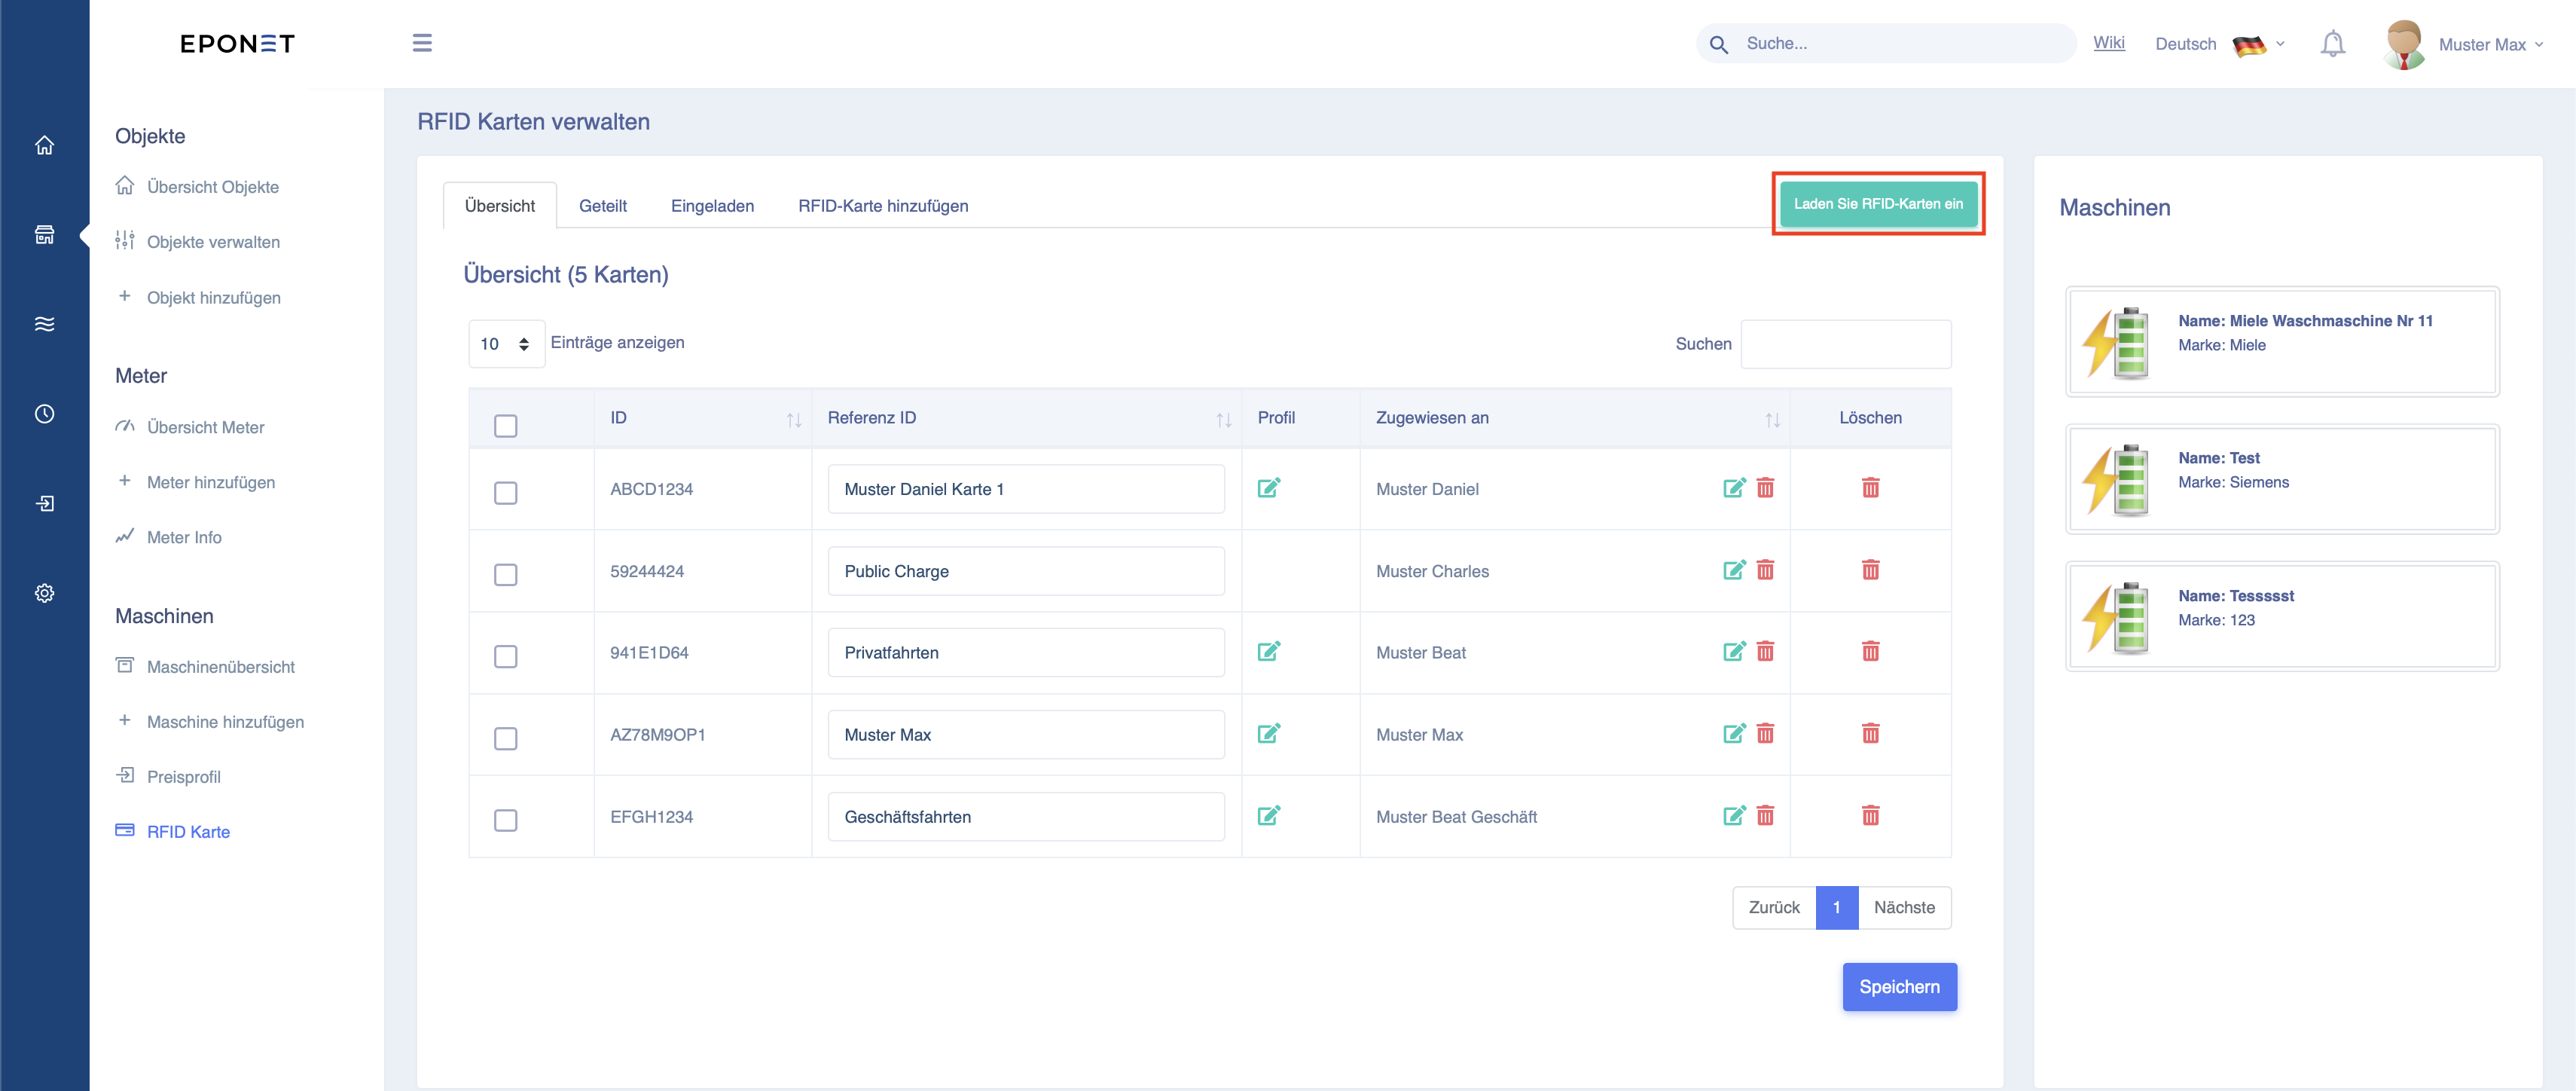Viewport: 2576px width, 1091px height.
Task: Remove assignment of Muster Max
Action: pos(1765,734)
